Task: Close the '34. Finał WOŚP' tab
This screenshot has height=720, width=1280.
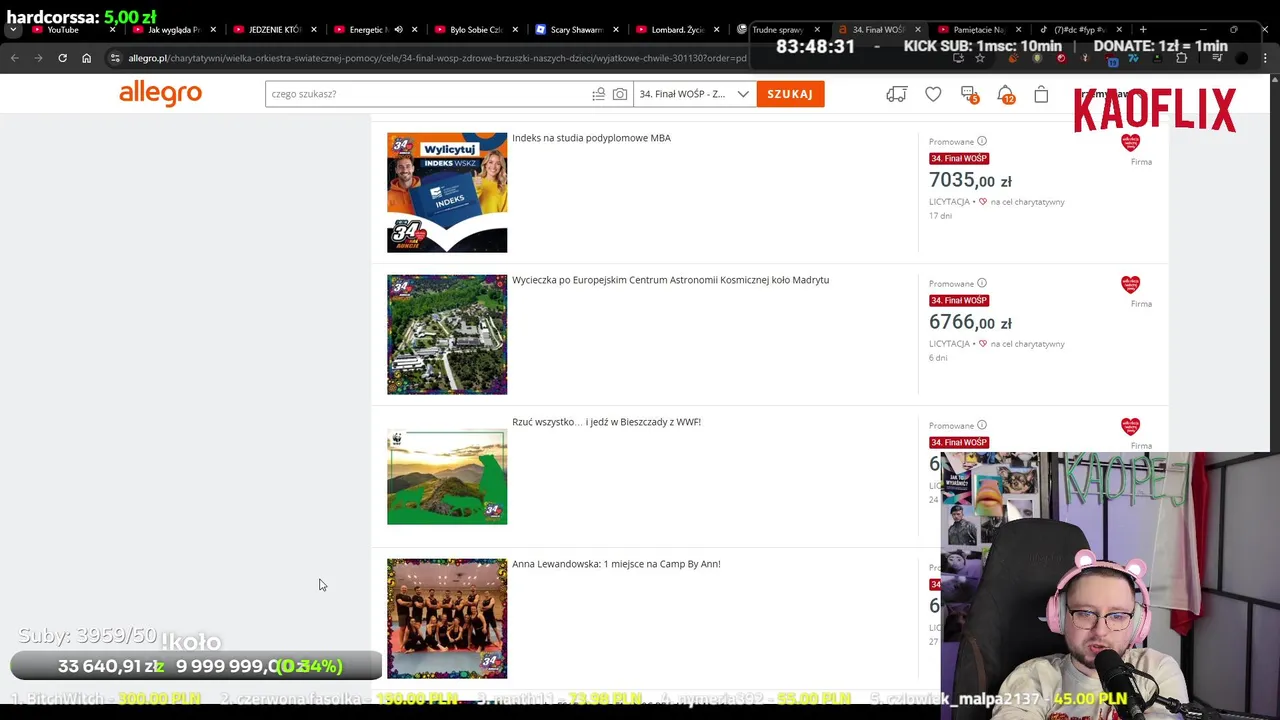Action: [918, 30]
